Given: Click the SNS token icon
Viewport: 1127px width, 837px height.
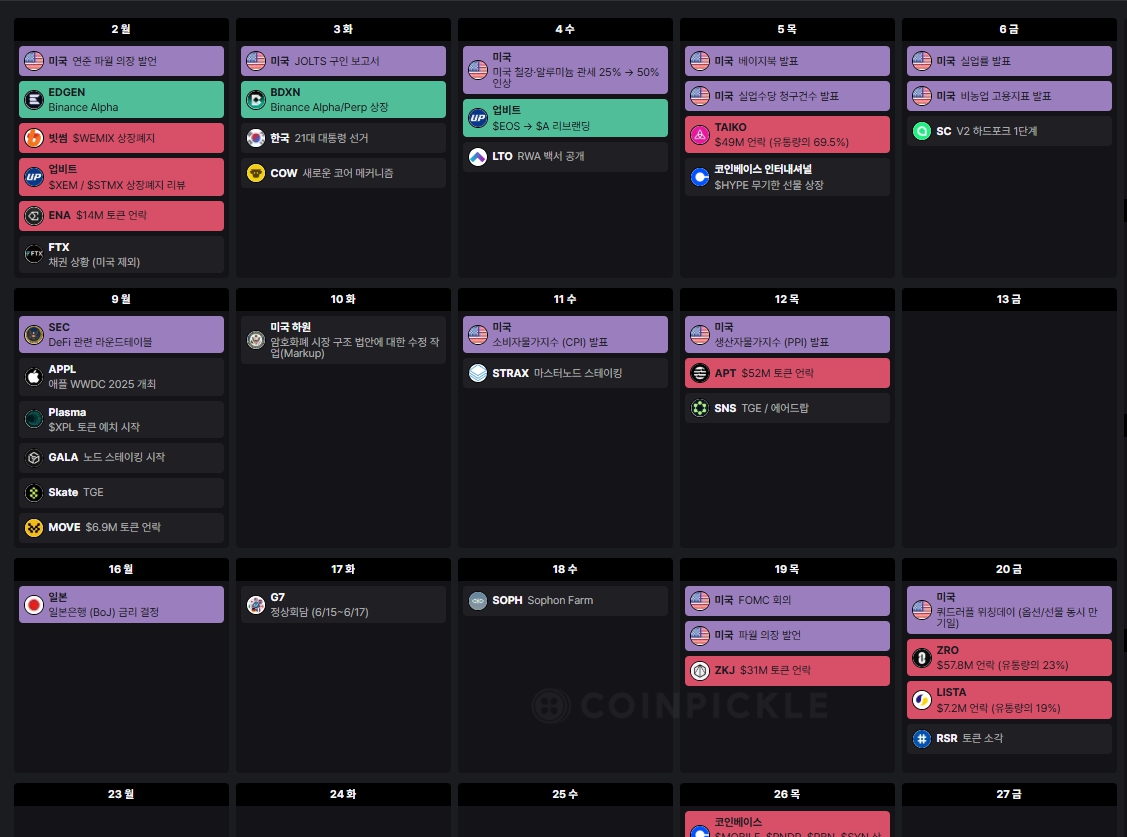Looking at the screenshot, I should tap(700, 408).
